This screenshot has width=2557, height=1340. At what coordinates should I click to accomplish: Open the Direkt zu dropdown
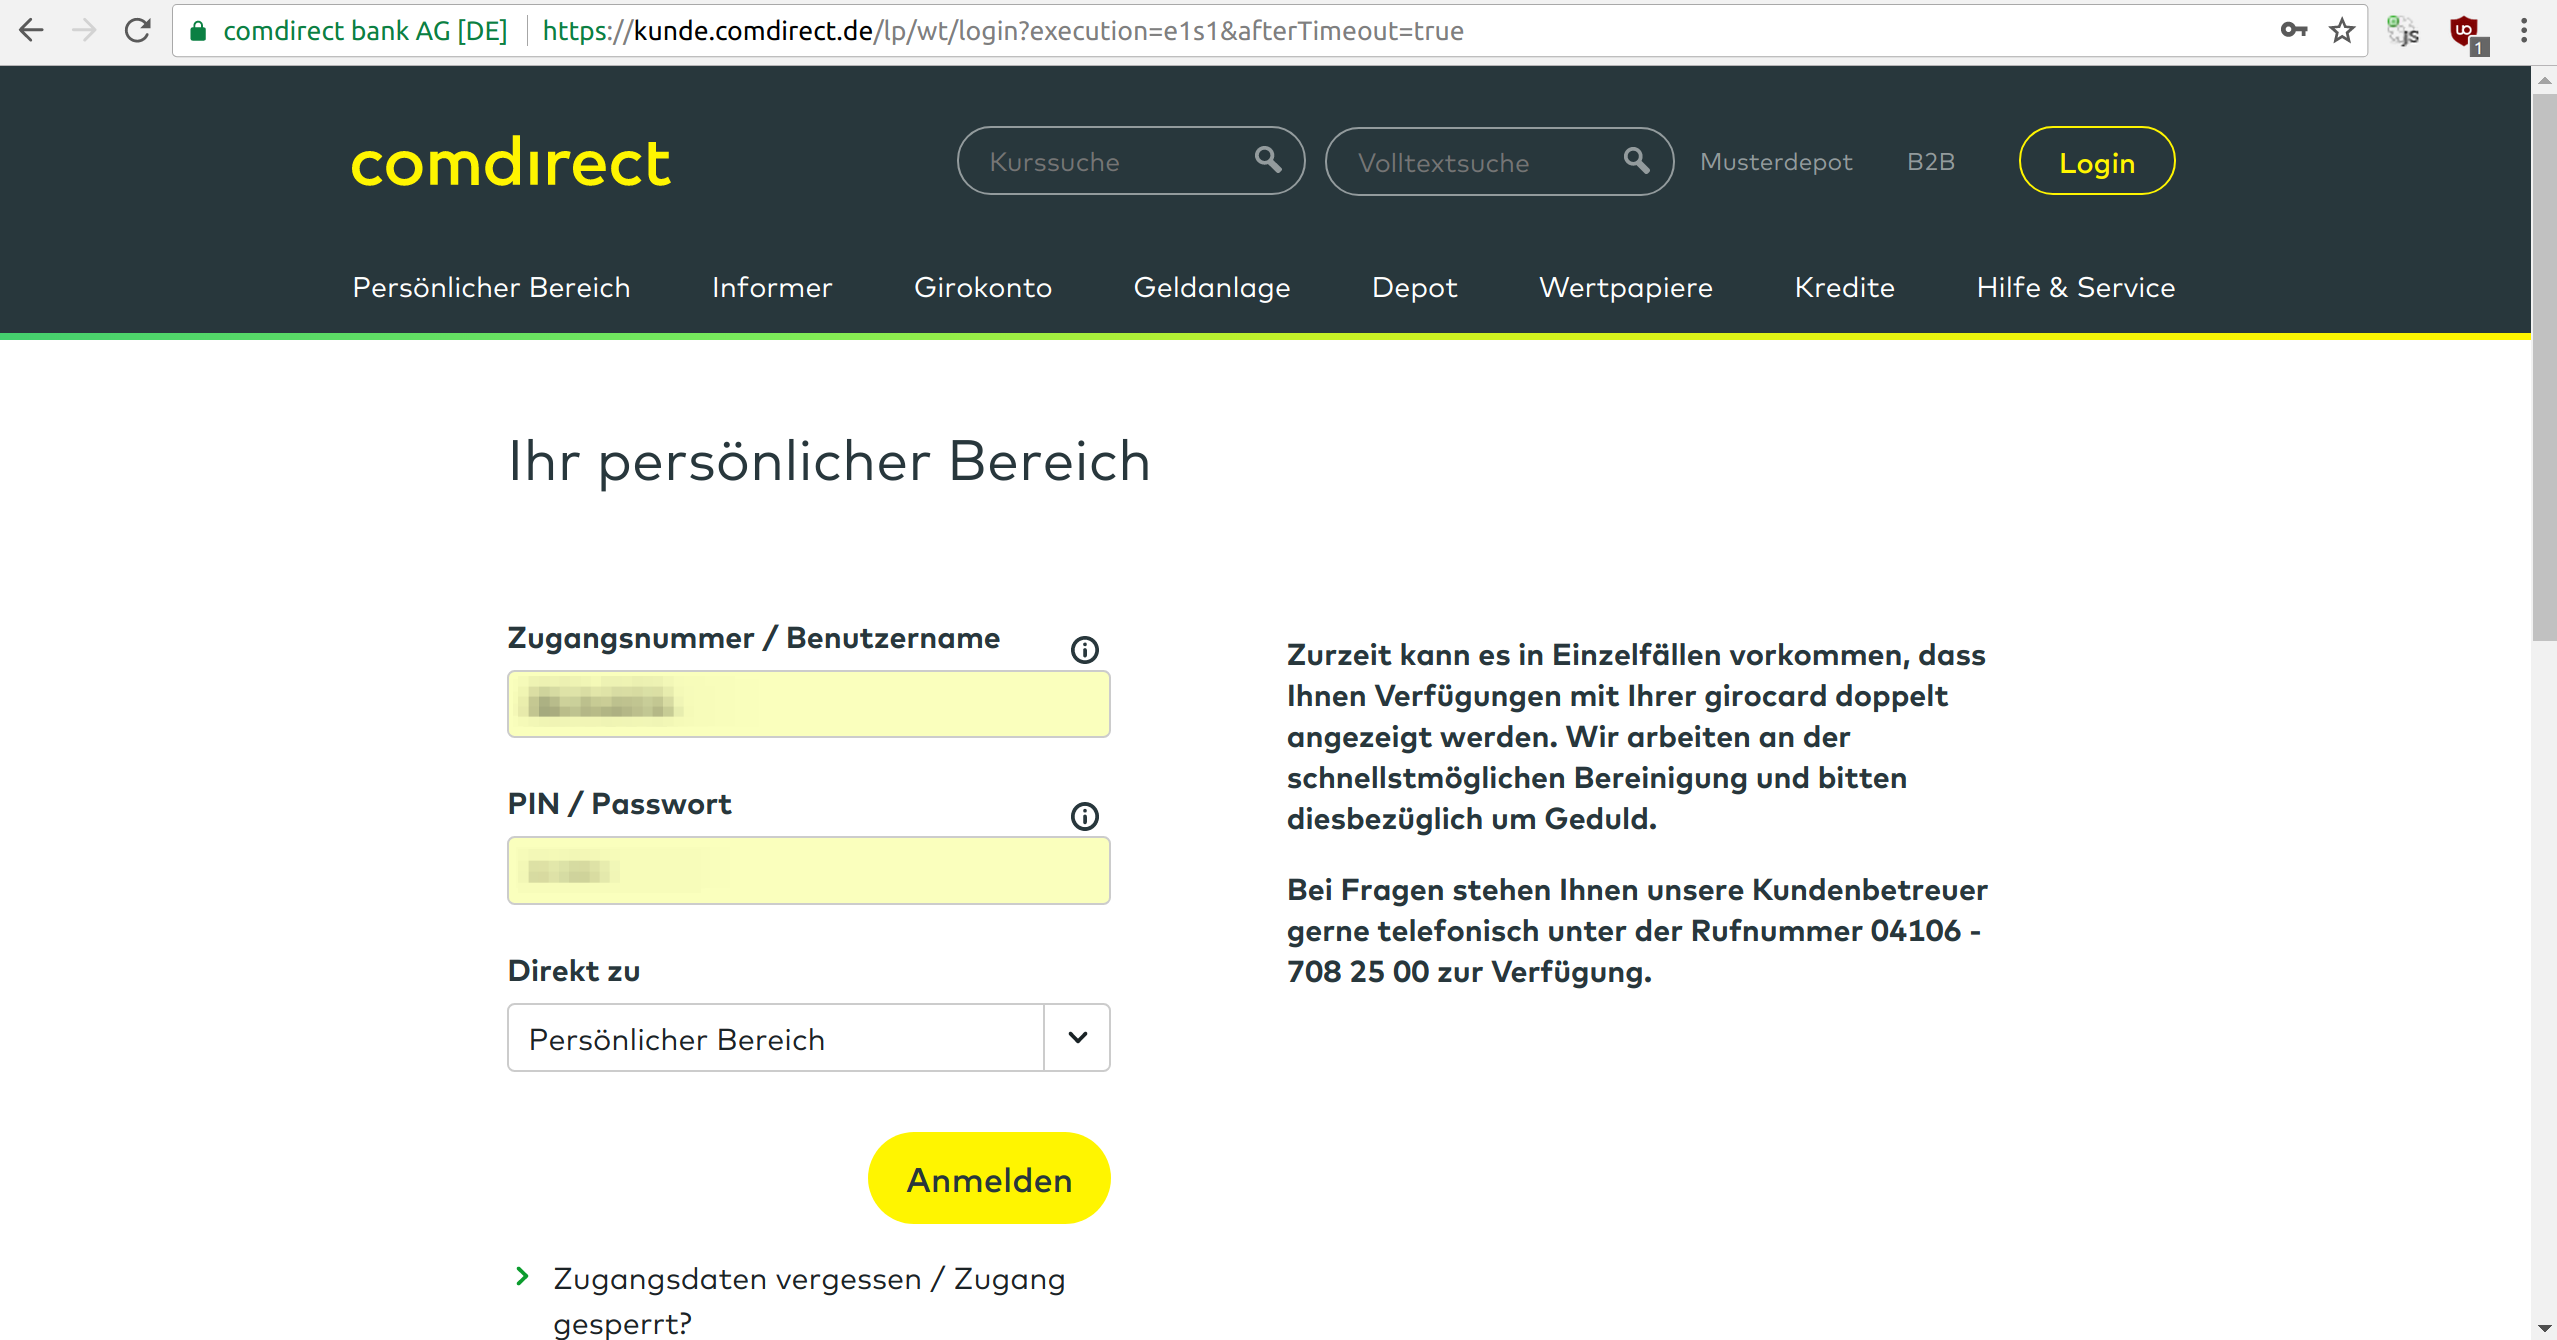pyautogui.click(x=1075, y=1037)
